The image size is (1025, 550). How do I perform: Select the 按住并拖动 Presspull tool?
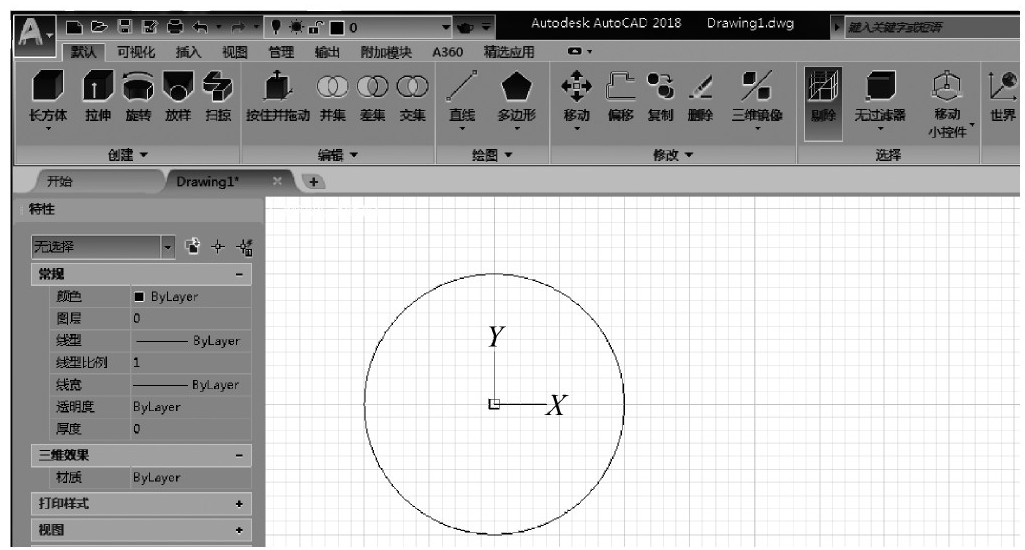pos(278,97)
